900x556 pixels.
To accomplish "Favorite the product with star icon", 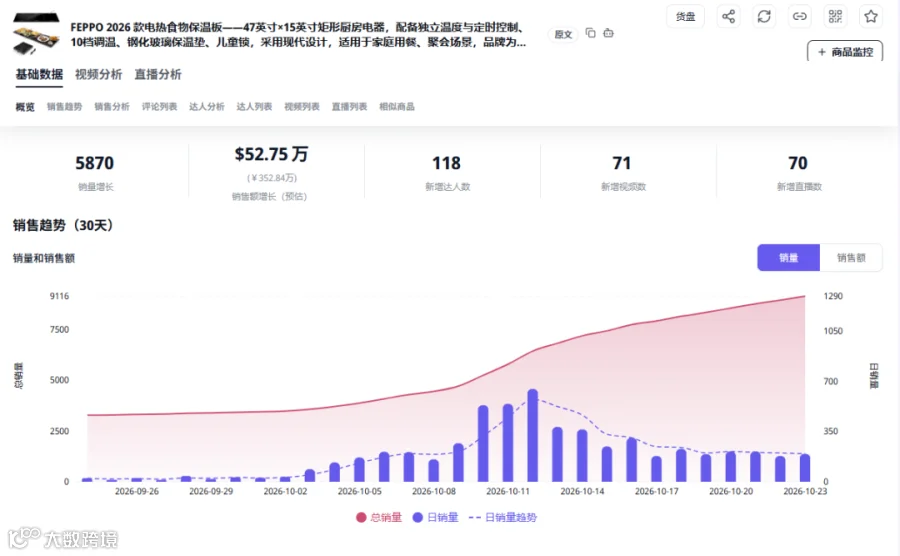I will tap(871, 16).
